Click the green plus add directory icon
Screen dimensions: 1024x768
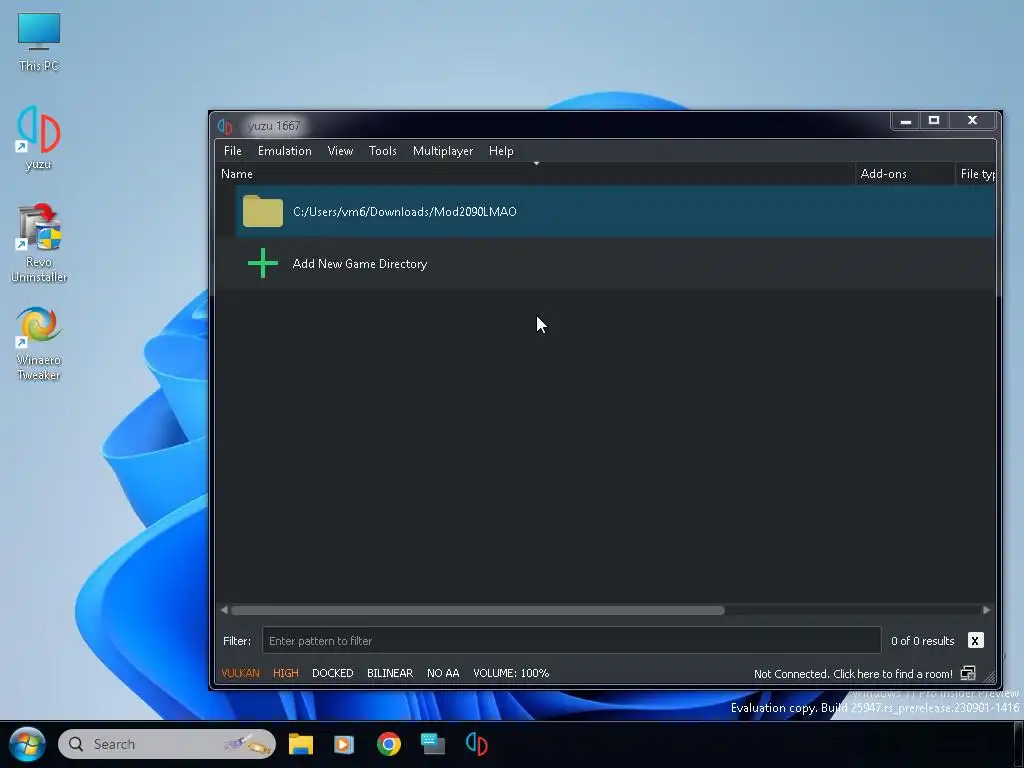point(263,263)
